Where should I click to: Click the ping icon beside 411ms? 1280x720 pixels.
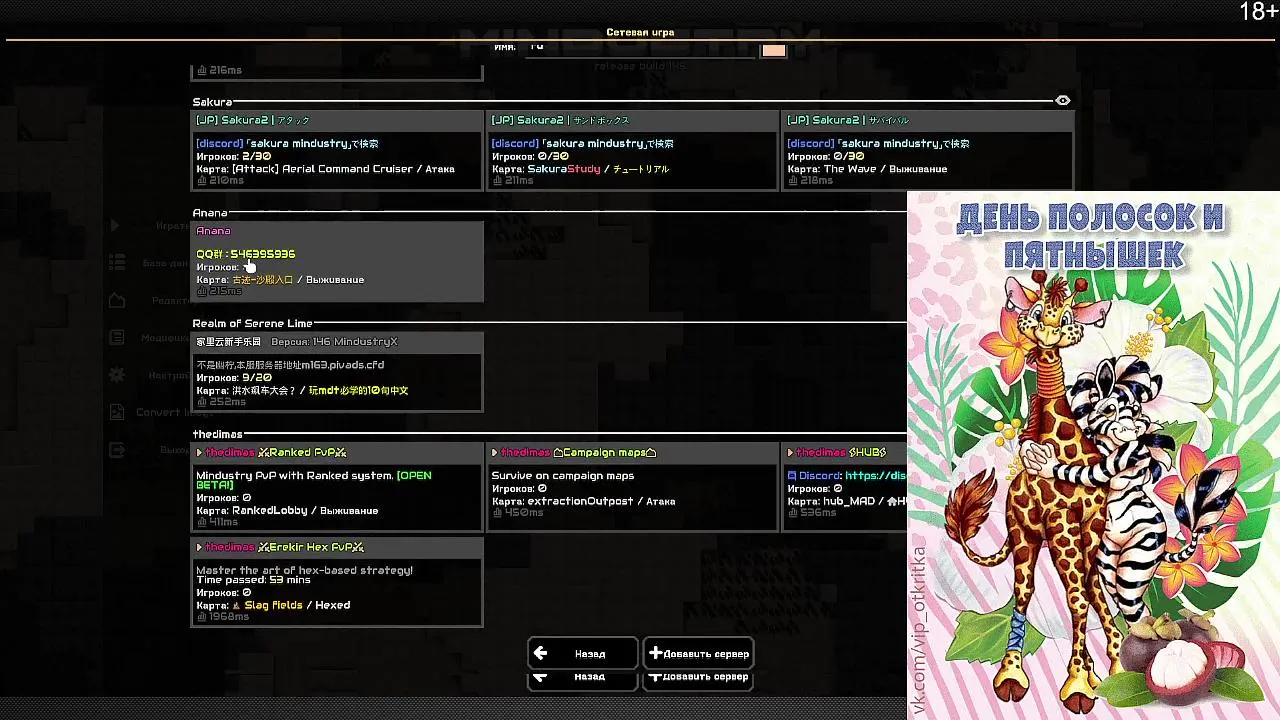[x=201, y=522]
